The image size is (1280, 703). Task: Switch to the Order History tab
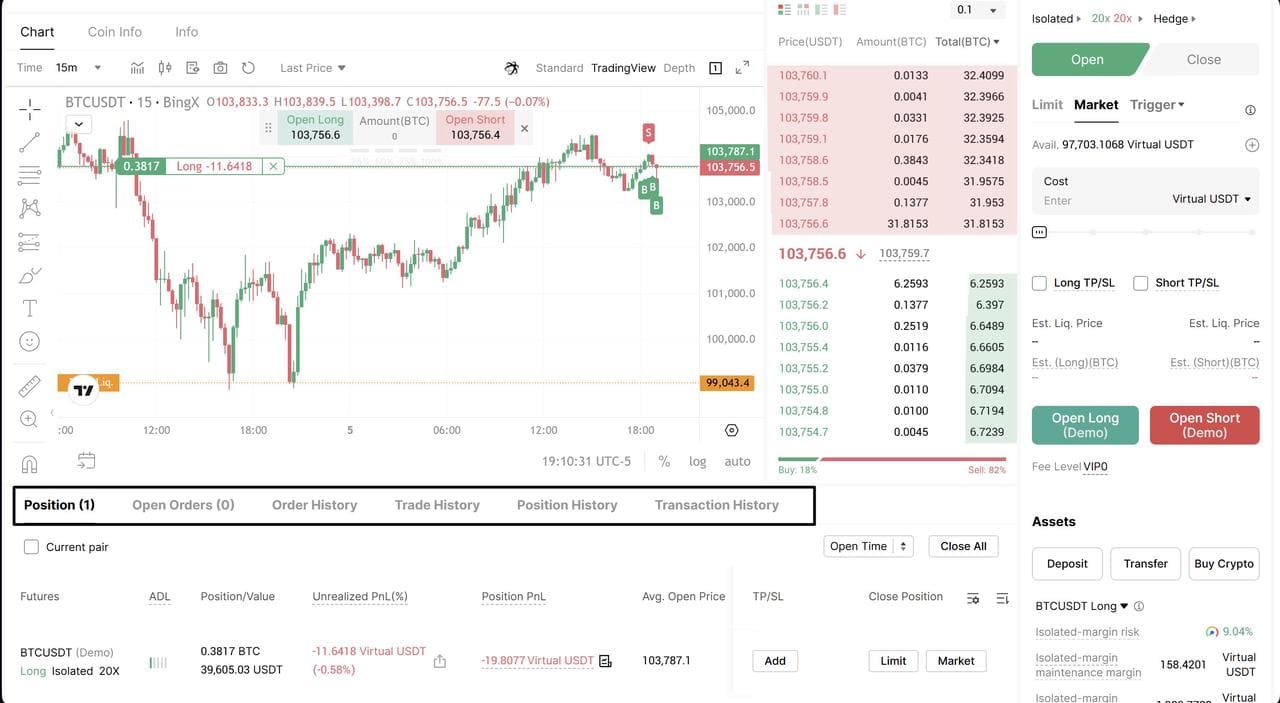(314, 505)
